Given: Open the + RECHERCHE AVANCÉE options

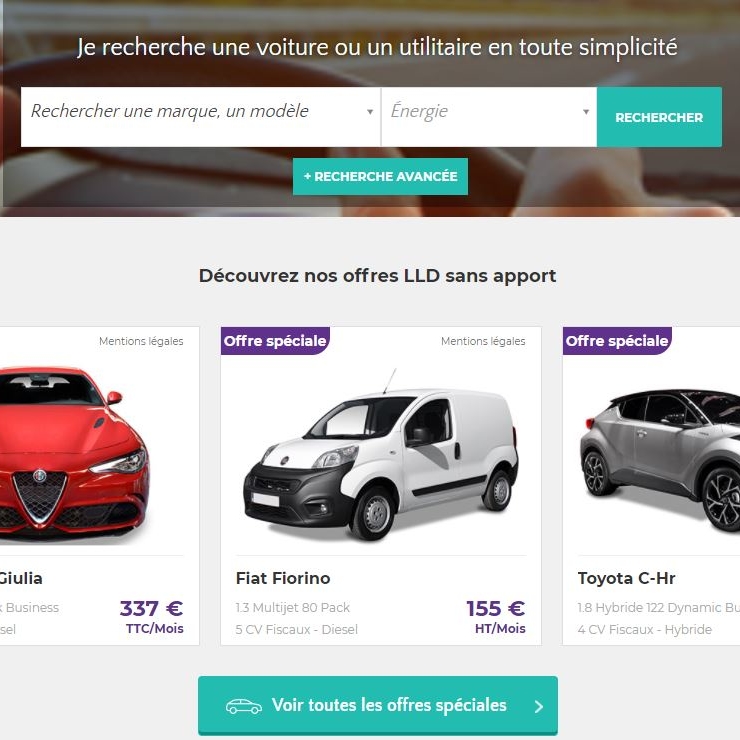Looking at the screenshot, I should 380,177.
